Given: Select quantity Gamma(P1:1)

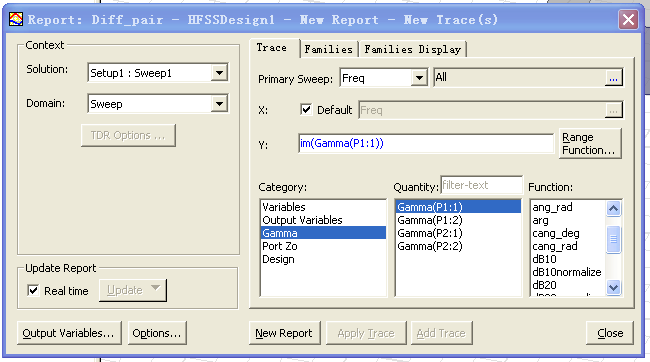Looking at the screenshot, I should pyautogui.click(x=458, y=207).
